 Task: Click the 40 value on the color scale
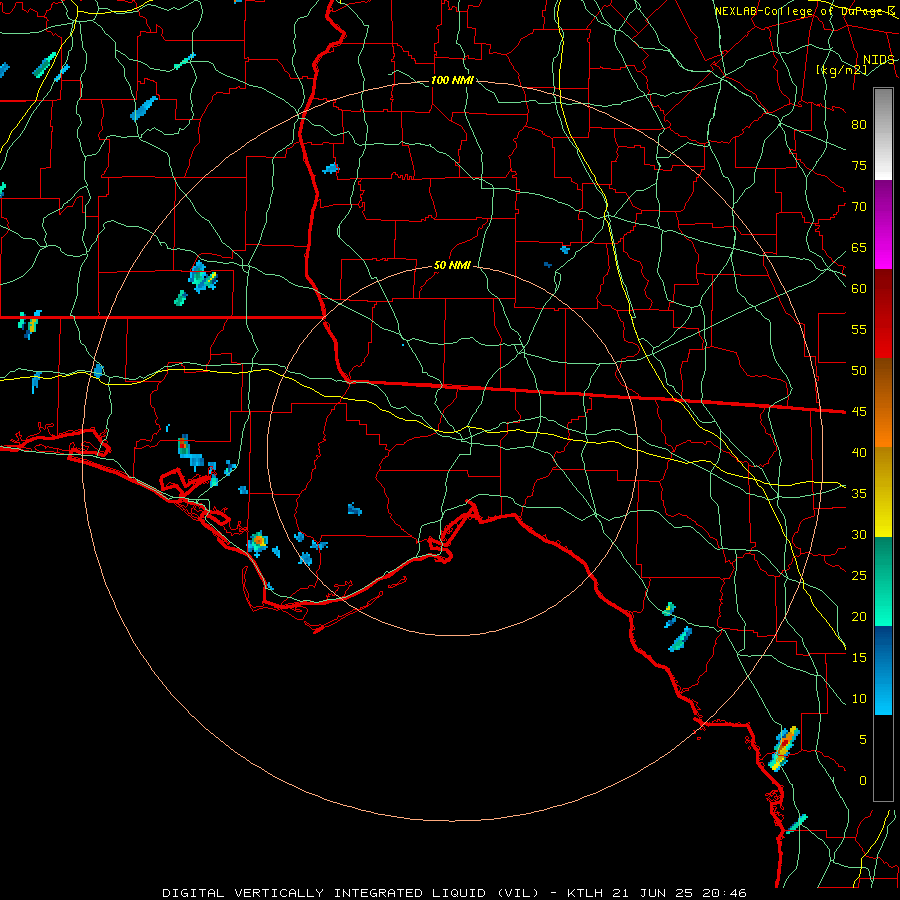coord(859,452)
